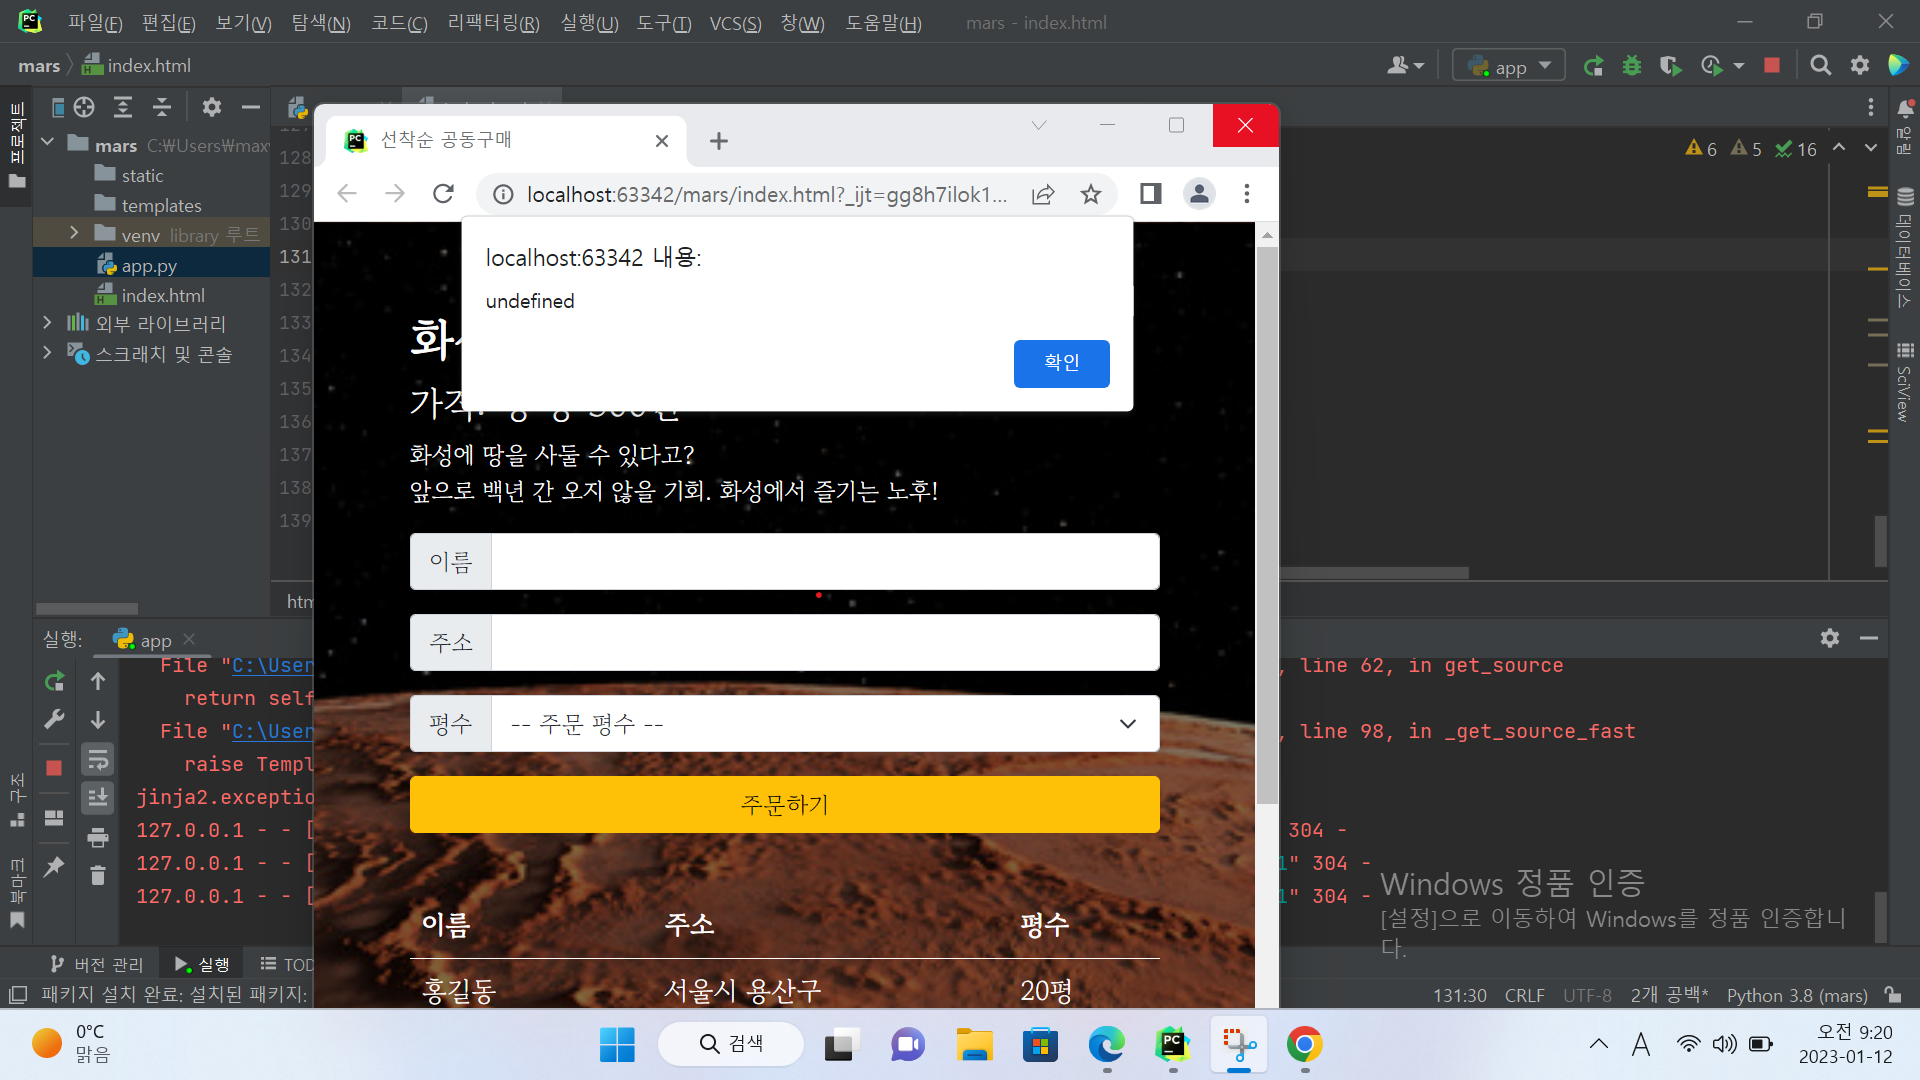Click the browser page vertical scrollbar
Viewport: 1920px width, 1080px height.
click(x=1267, y=525)
